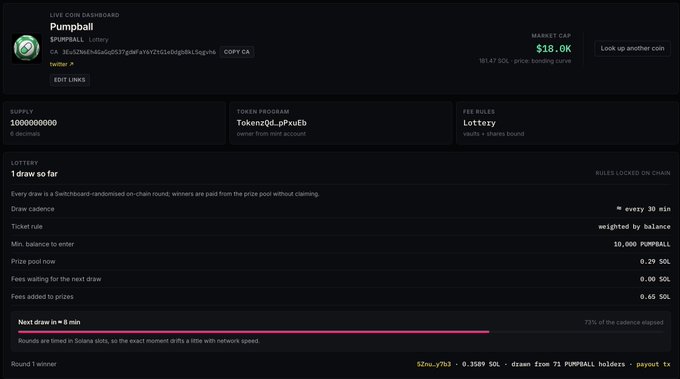Image resolution: width=680 pixels, height=379 pixels.
Task: Select the Pumpball coin title
Action: click(72, 27)
